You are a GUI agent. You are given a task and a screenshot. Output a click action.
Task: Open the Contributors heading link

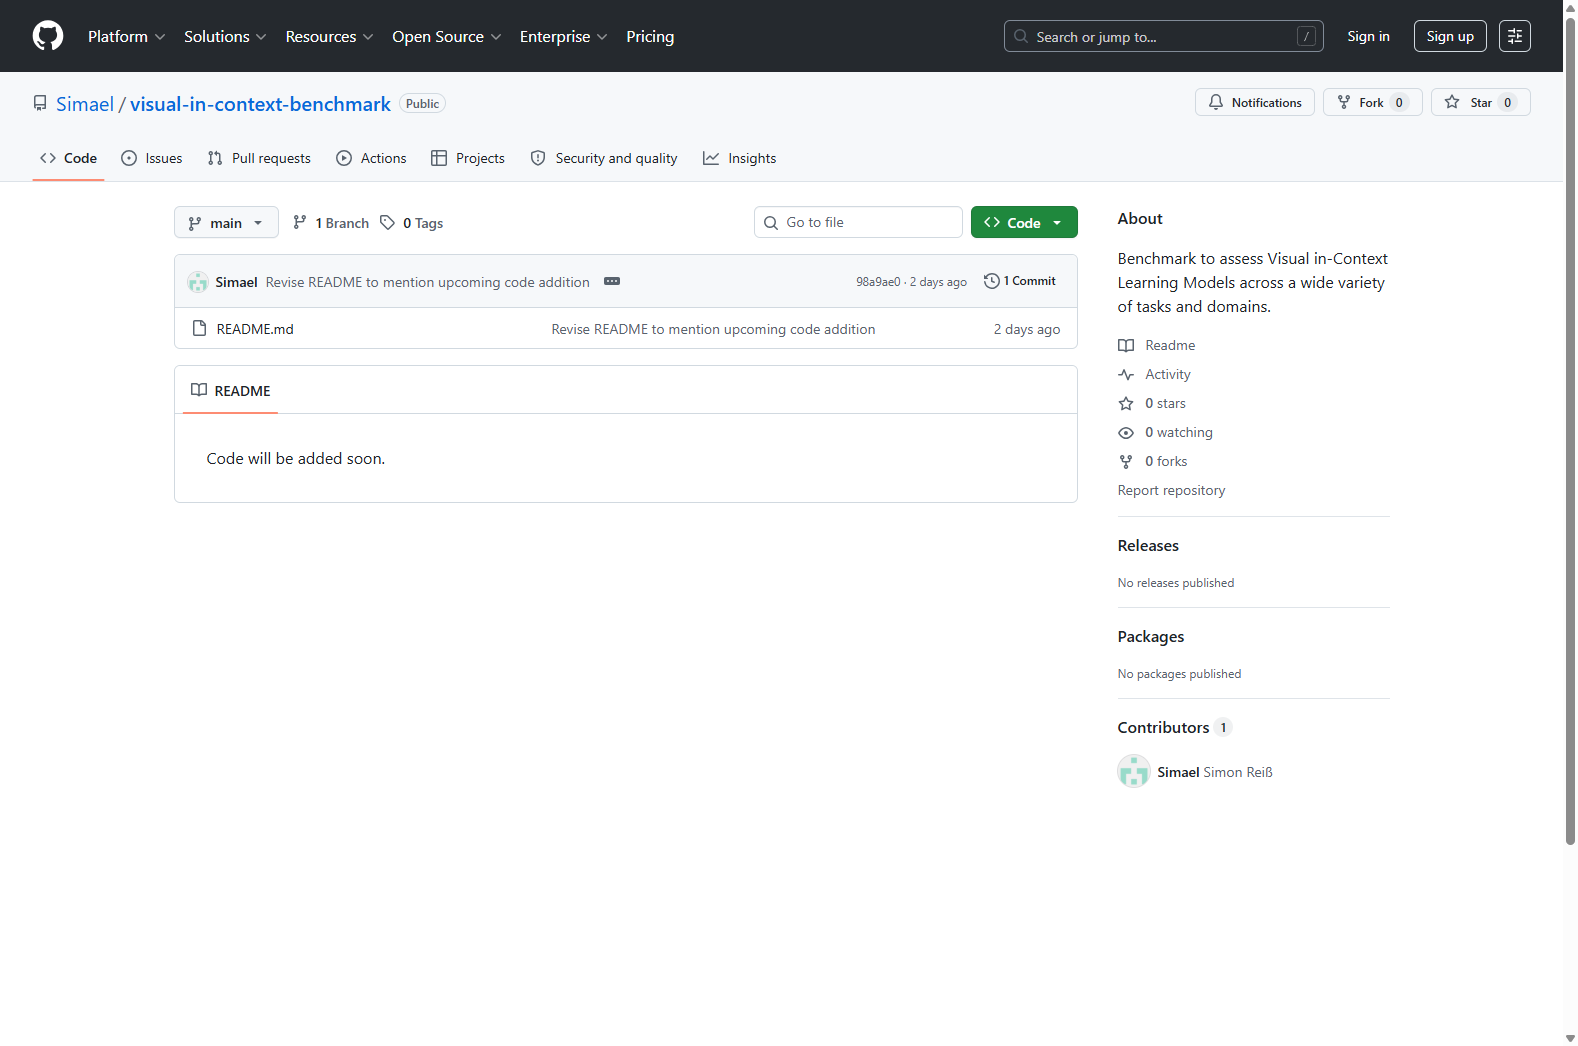[x=1174, y=727]
